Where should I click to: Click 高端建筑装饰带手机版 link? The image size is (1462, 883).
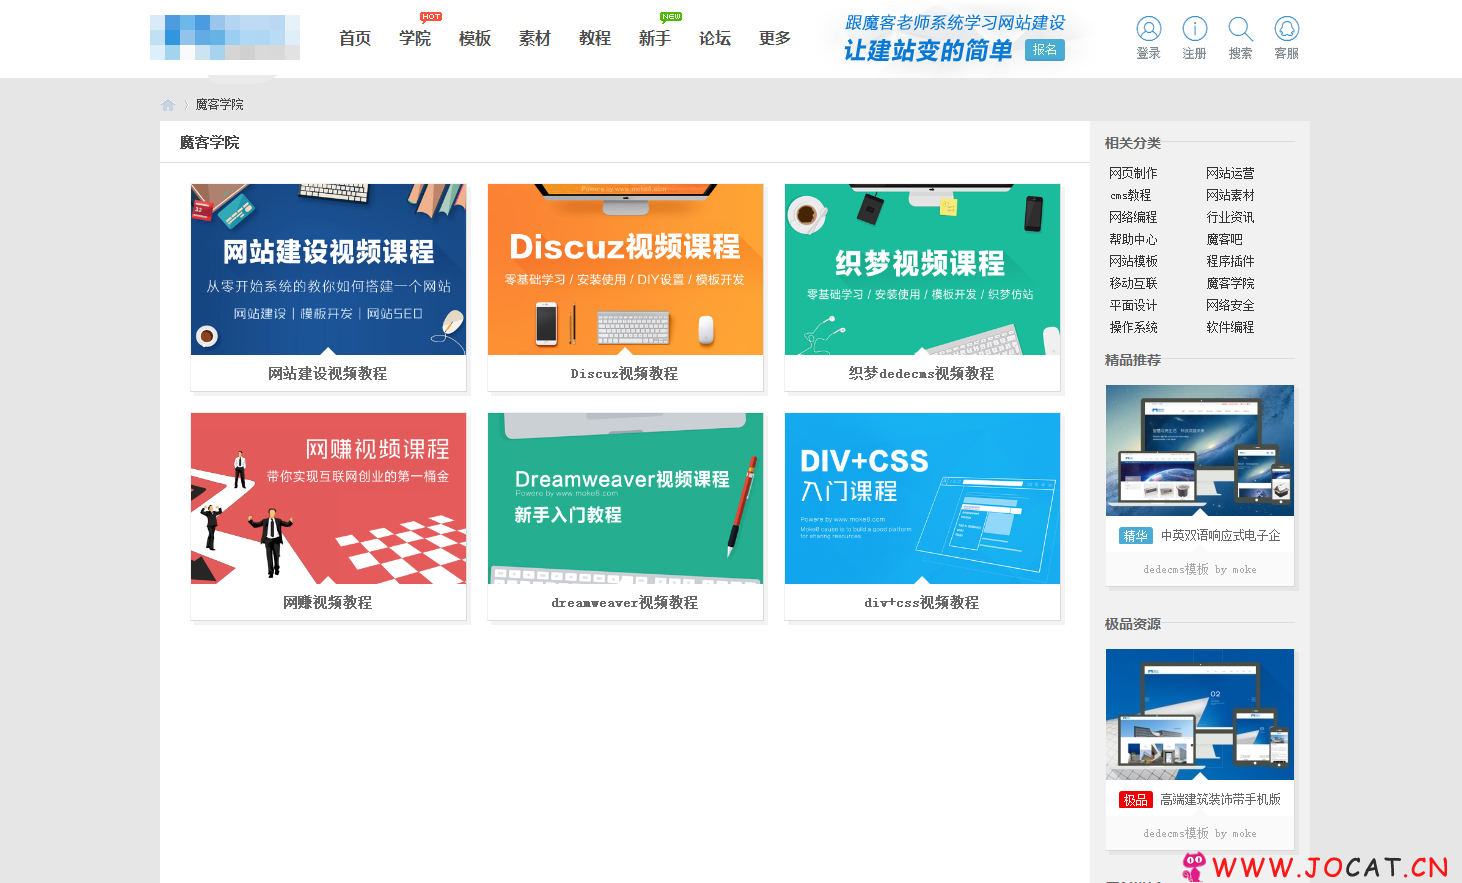tap(1220, 800)
